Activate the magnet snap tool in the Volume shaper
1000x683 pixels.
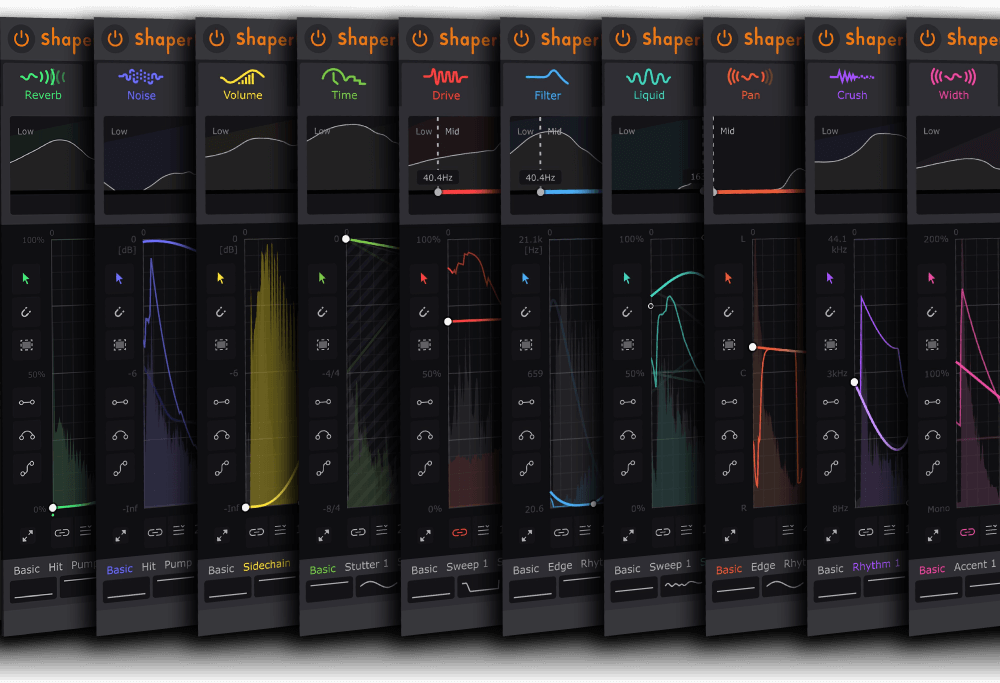tap(220, 311)
